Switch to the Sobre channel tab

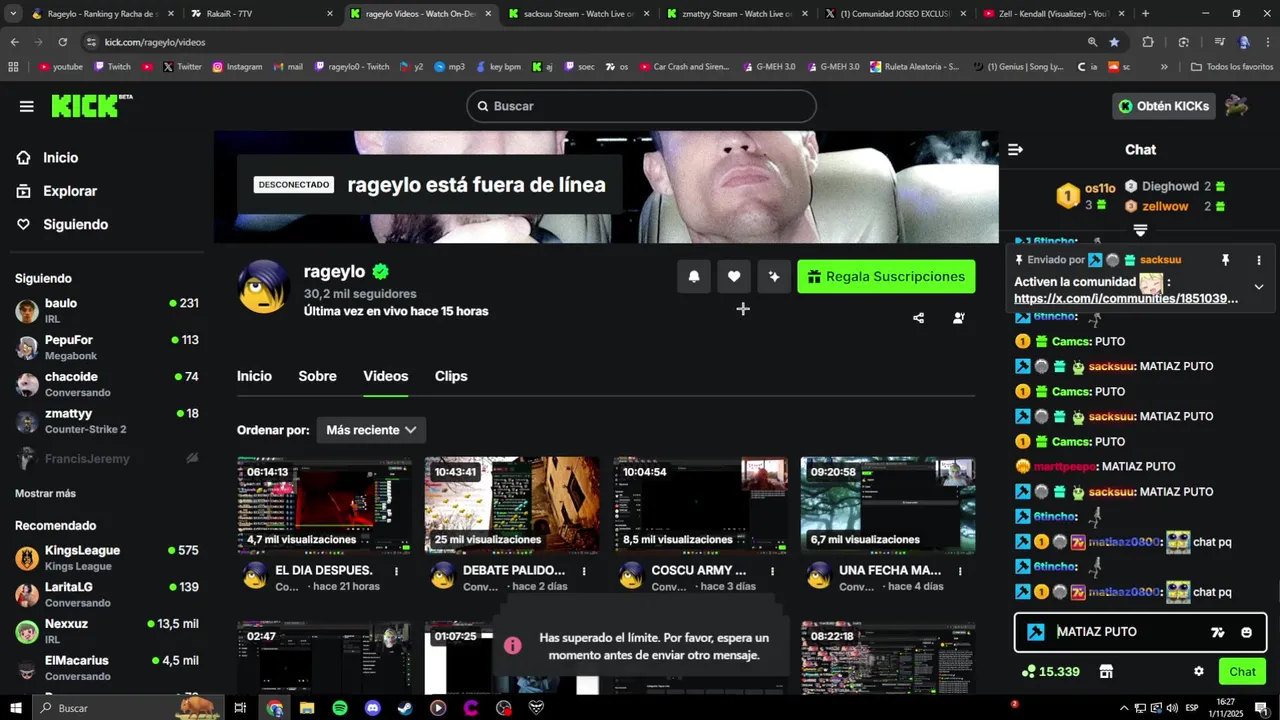point(317,376)
